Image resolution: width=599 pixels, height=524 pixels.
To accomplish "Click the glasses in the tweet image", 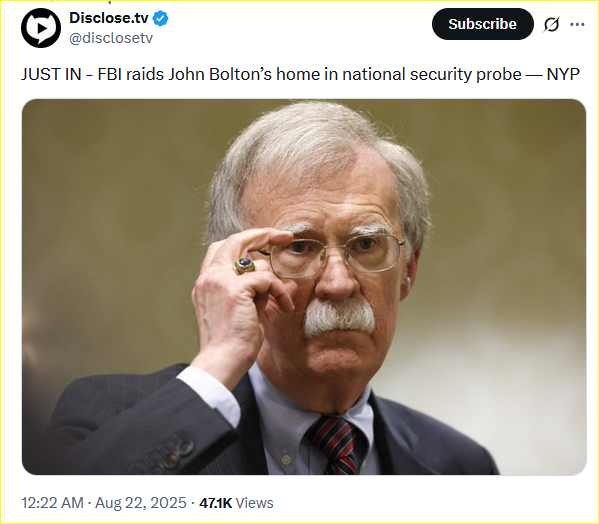I will [332, 254].
